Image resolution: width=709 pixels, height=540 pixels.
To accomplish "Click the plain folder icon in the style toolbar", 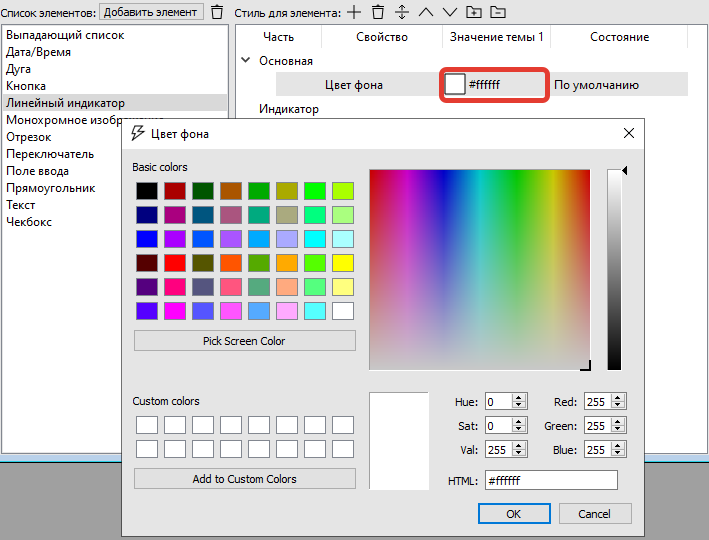I will (497, 12).
